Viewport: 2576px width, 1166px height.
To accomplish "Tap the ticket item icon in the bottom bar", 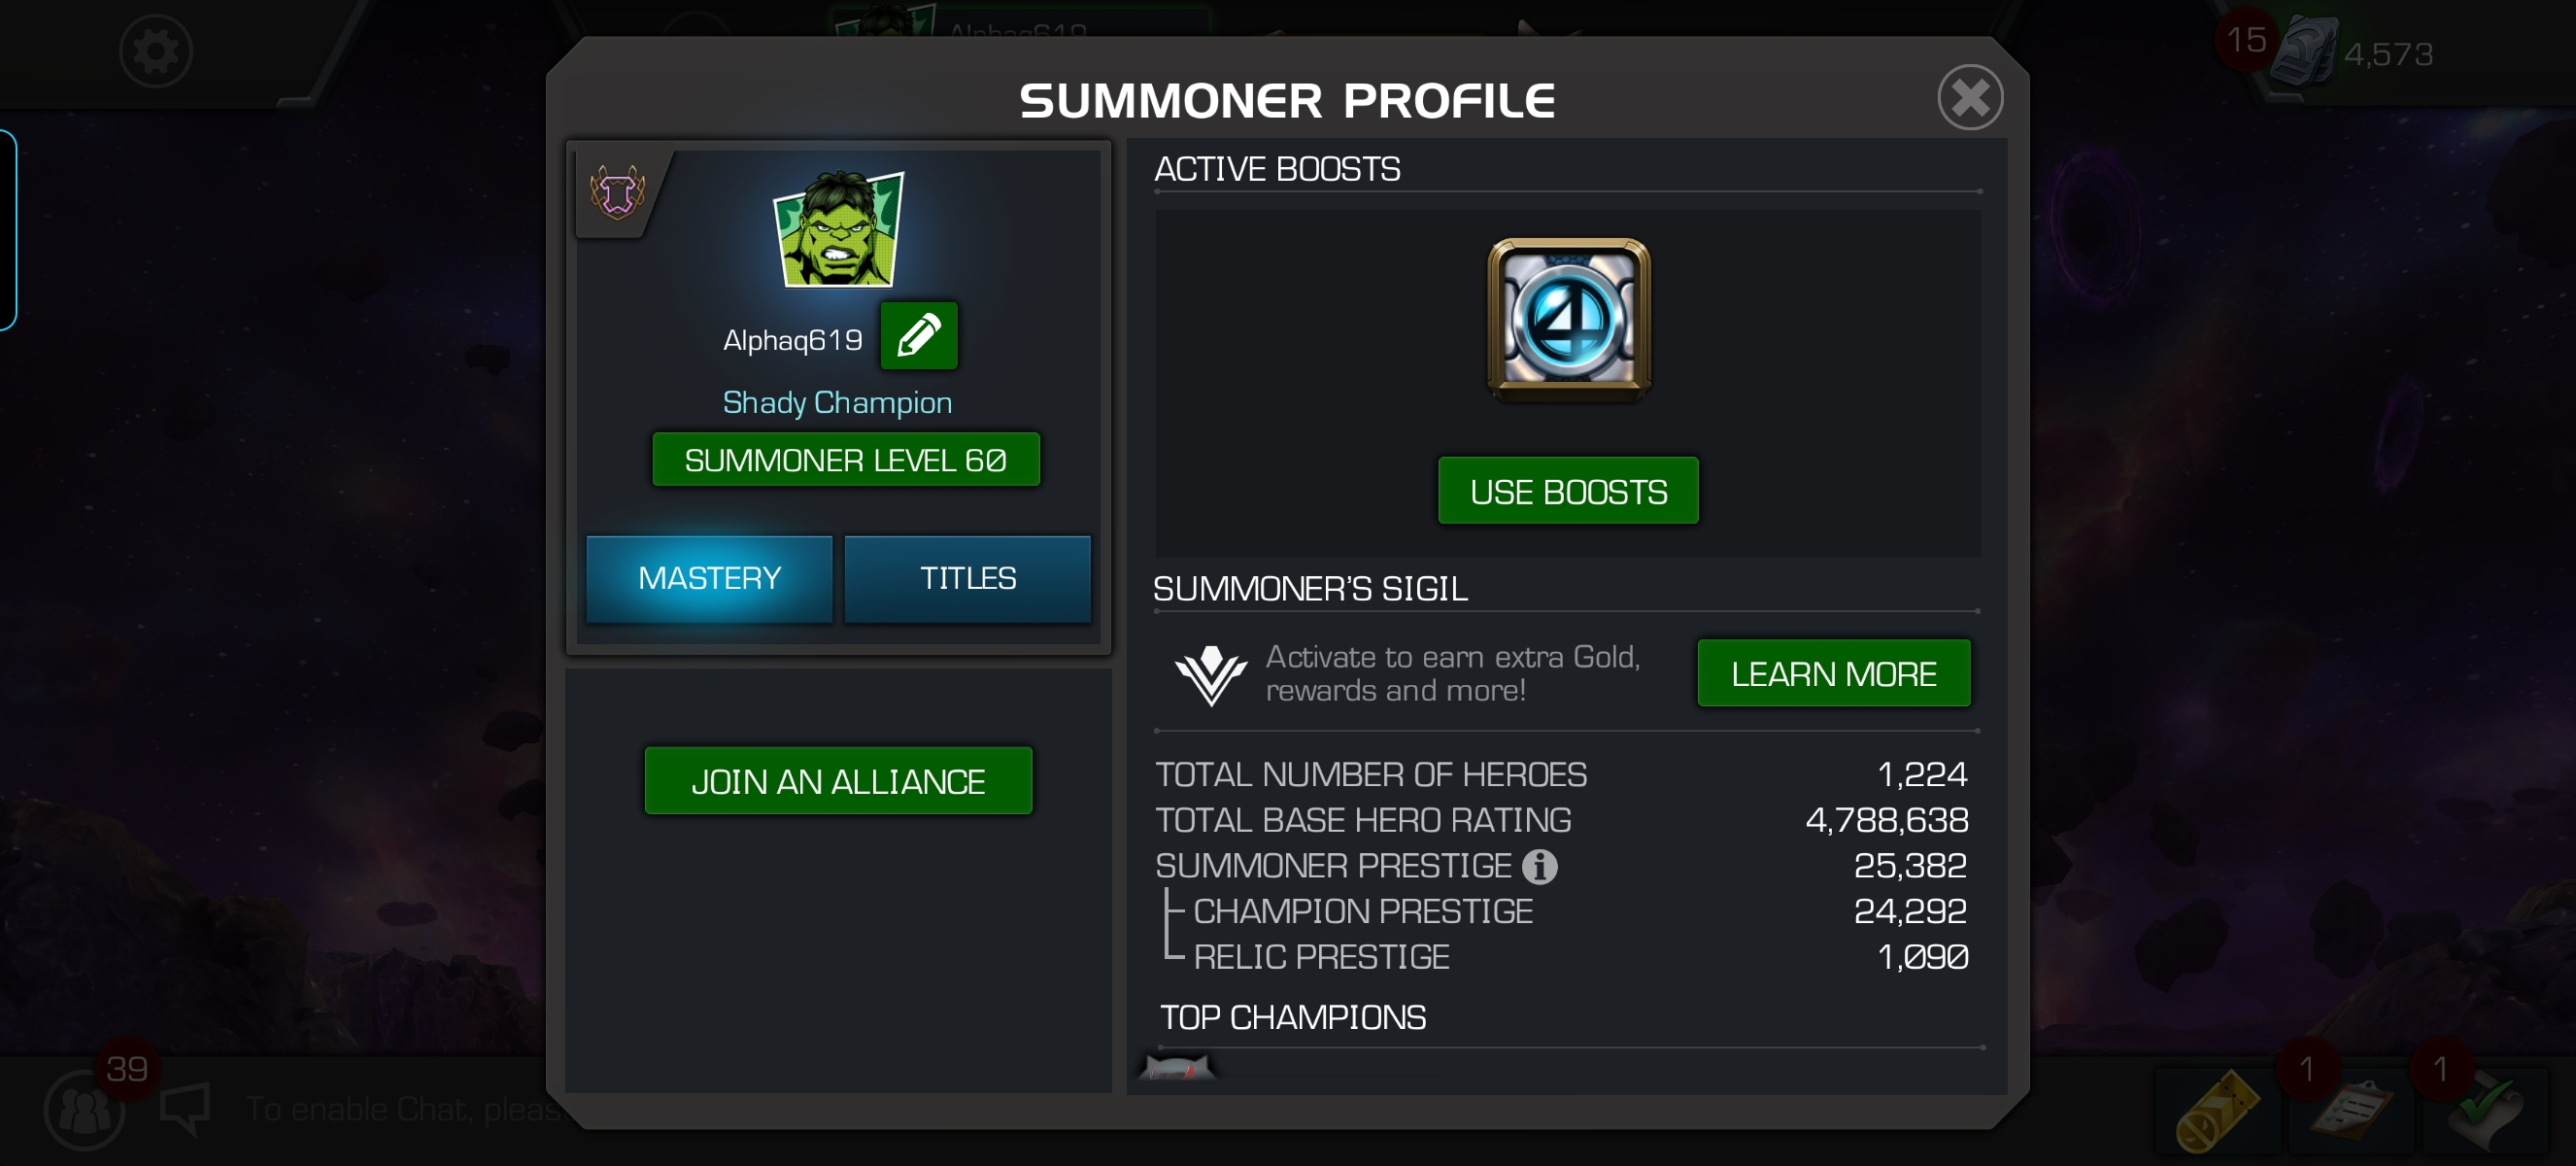I will (x=2217, y=1111).
